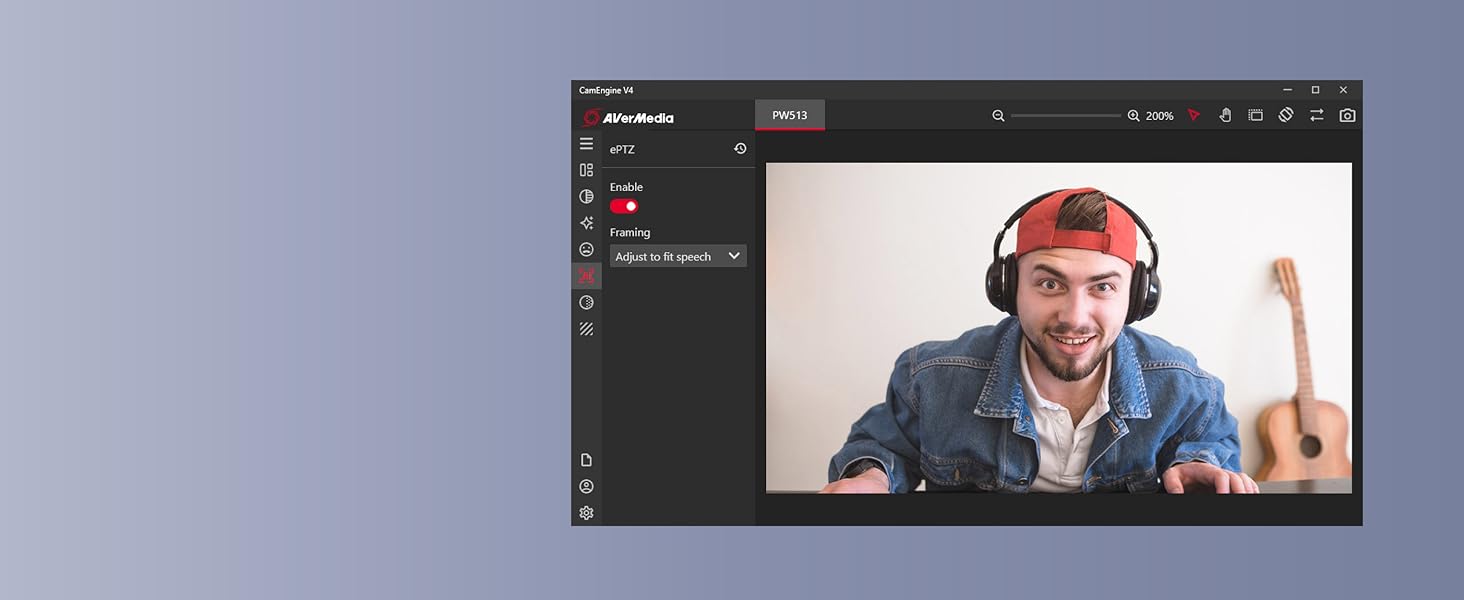Click the rotate view icon
1464x600 pixels.
[1286, 115]
